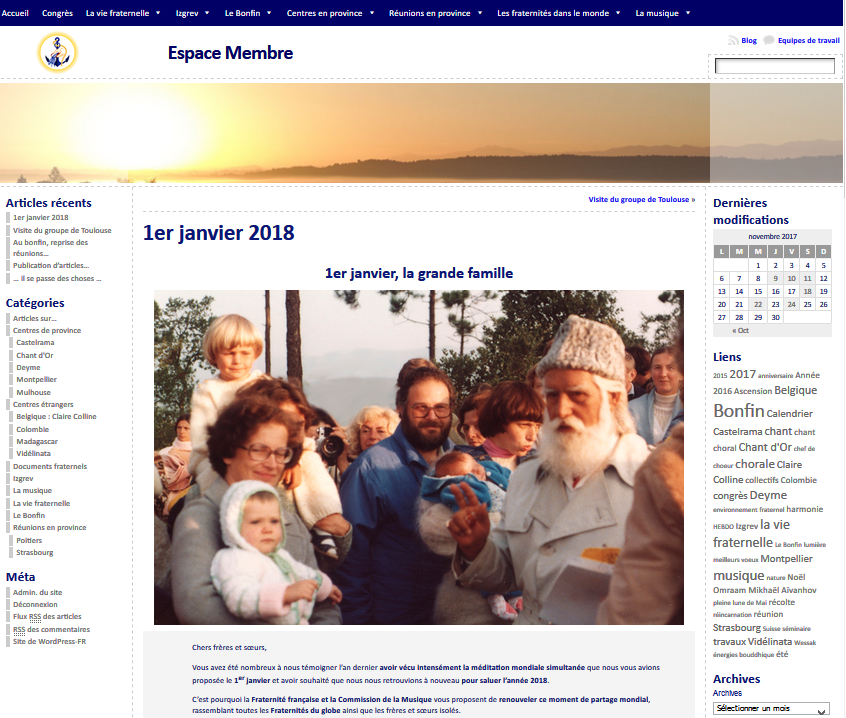This screenshot has height=718, width=846.
Task: Select day 22 in the calendar
Action: pyautogui.click(x=757, y=304)
